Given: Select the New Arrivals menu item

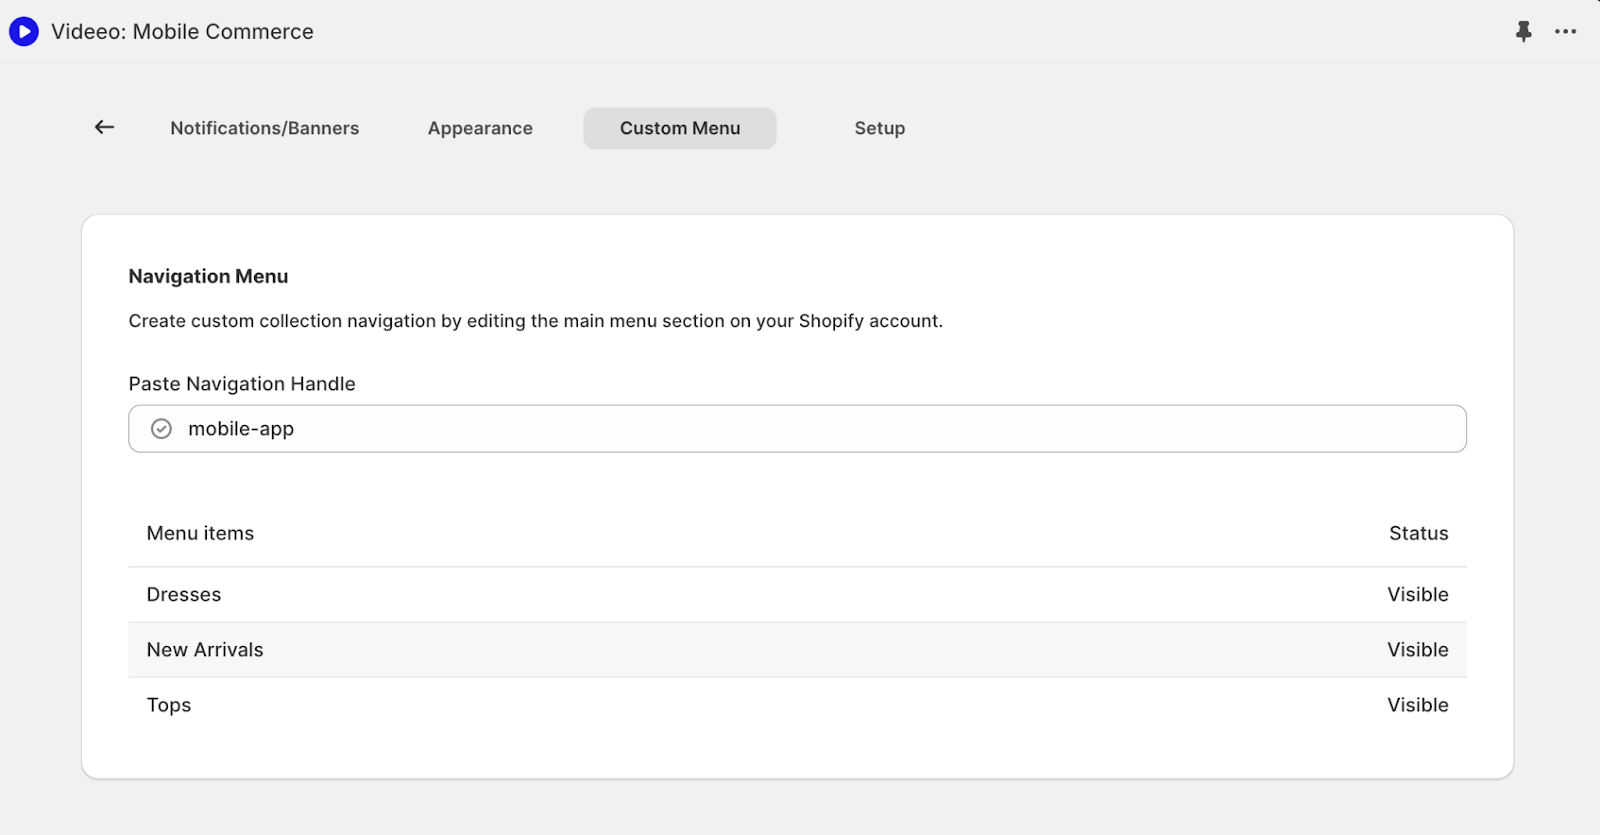Looking at the screenshot, I should click(205, 650).
